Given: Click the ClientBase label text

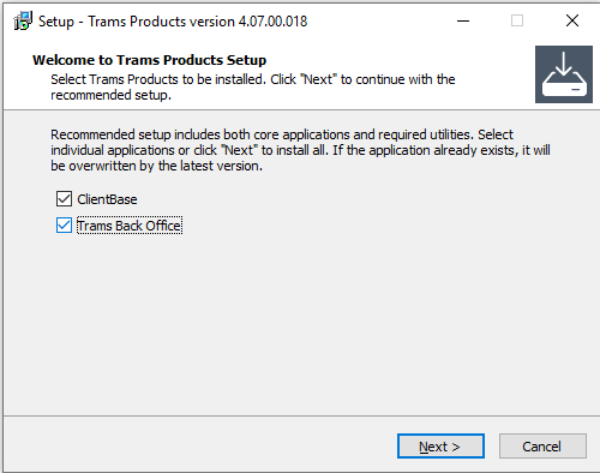Looking at the screenshot, I should pos(107,199).
